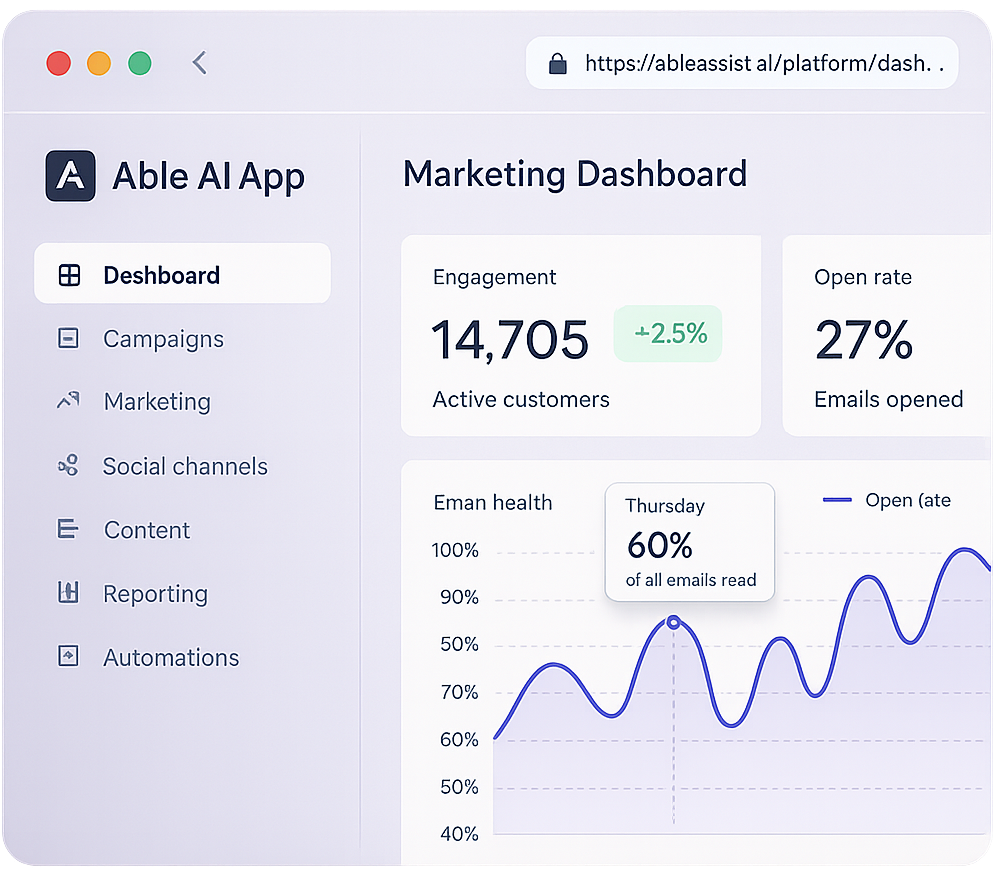
Task: Open the Campaigns menu item
Action: pyautogui.click(x=163, y=339)
